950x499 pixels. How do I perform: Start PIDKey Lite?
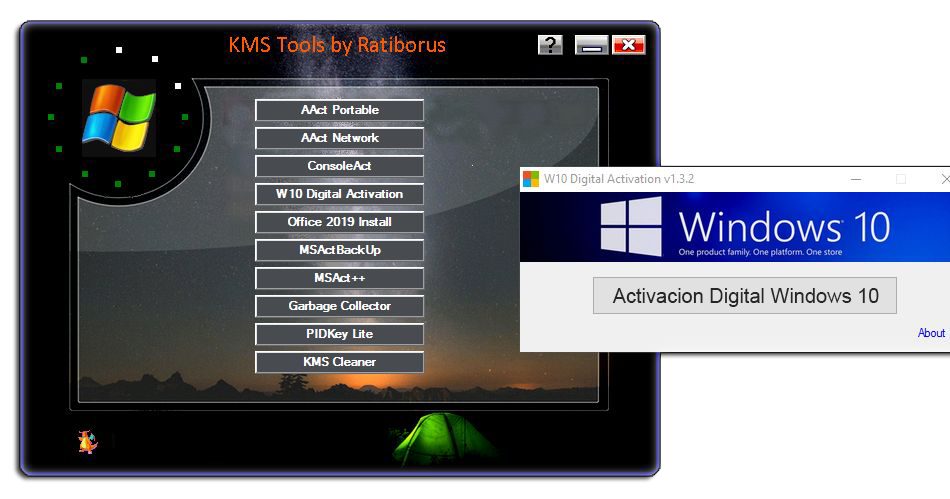pyautogui.click(x=339, y=334)
